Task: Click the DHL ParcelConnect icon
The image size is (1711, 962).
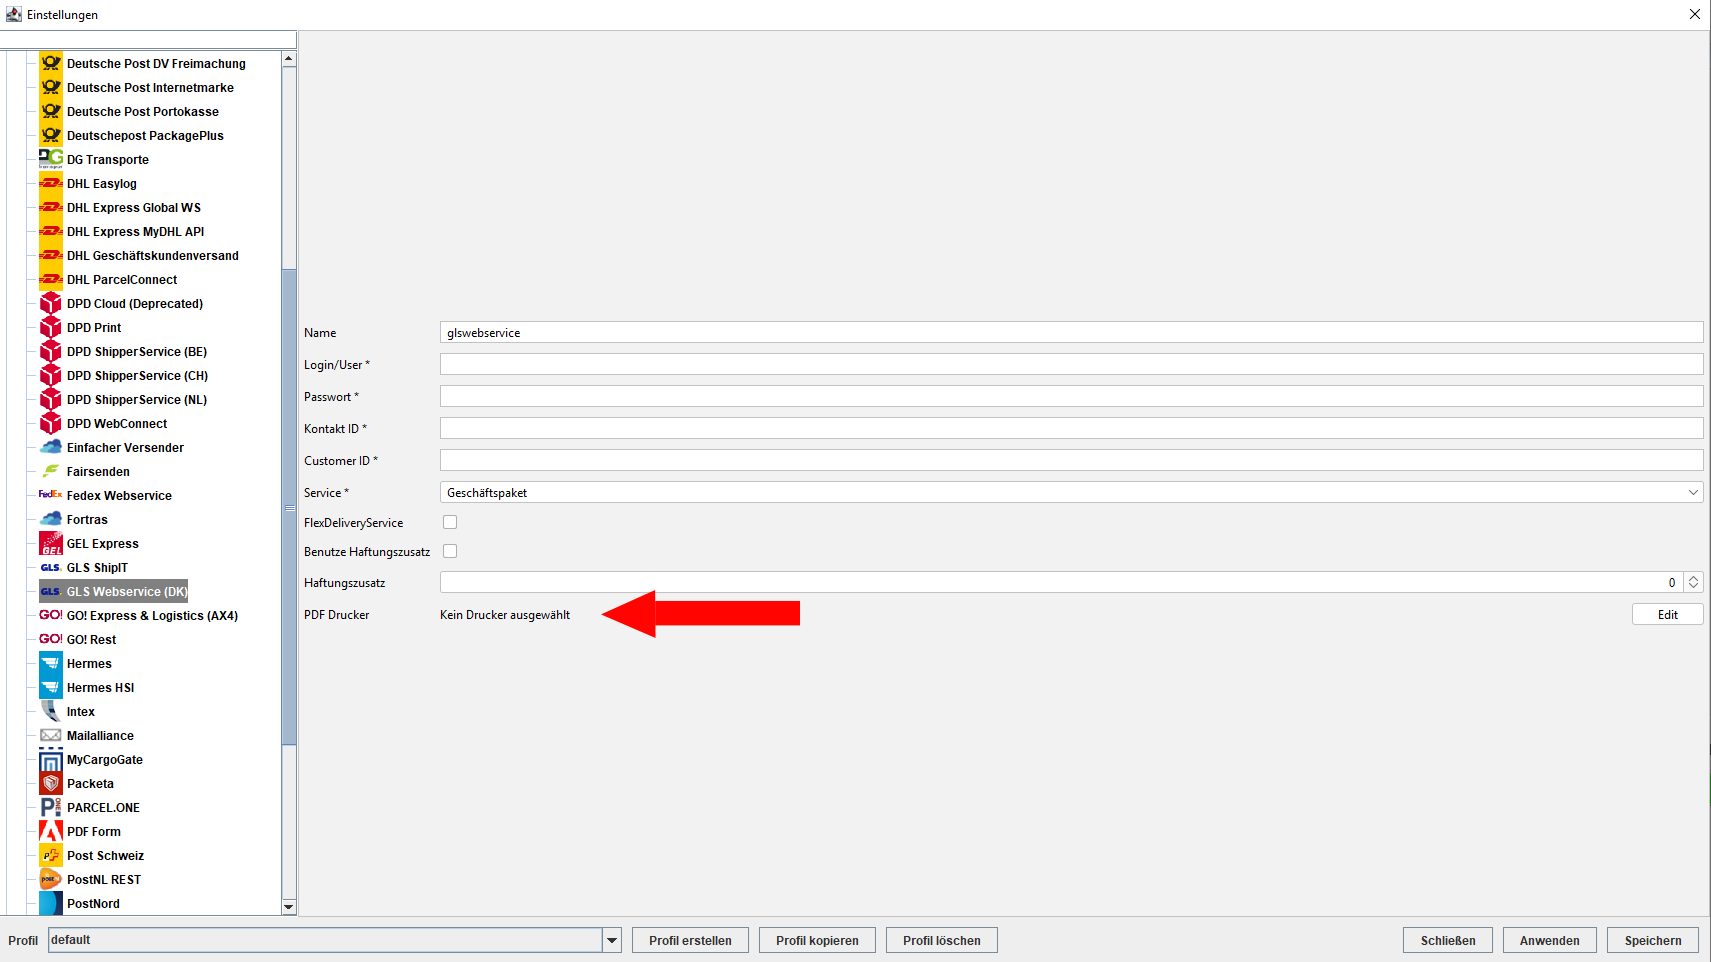Action: 51,279
